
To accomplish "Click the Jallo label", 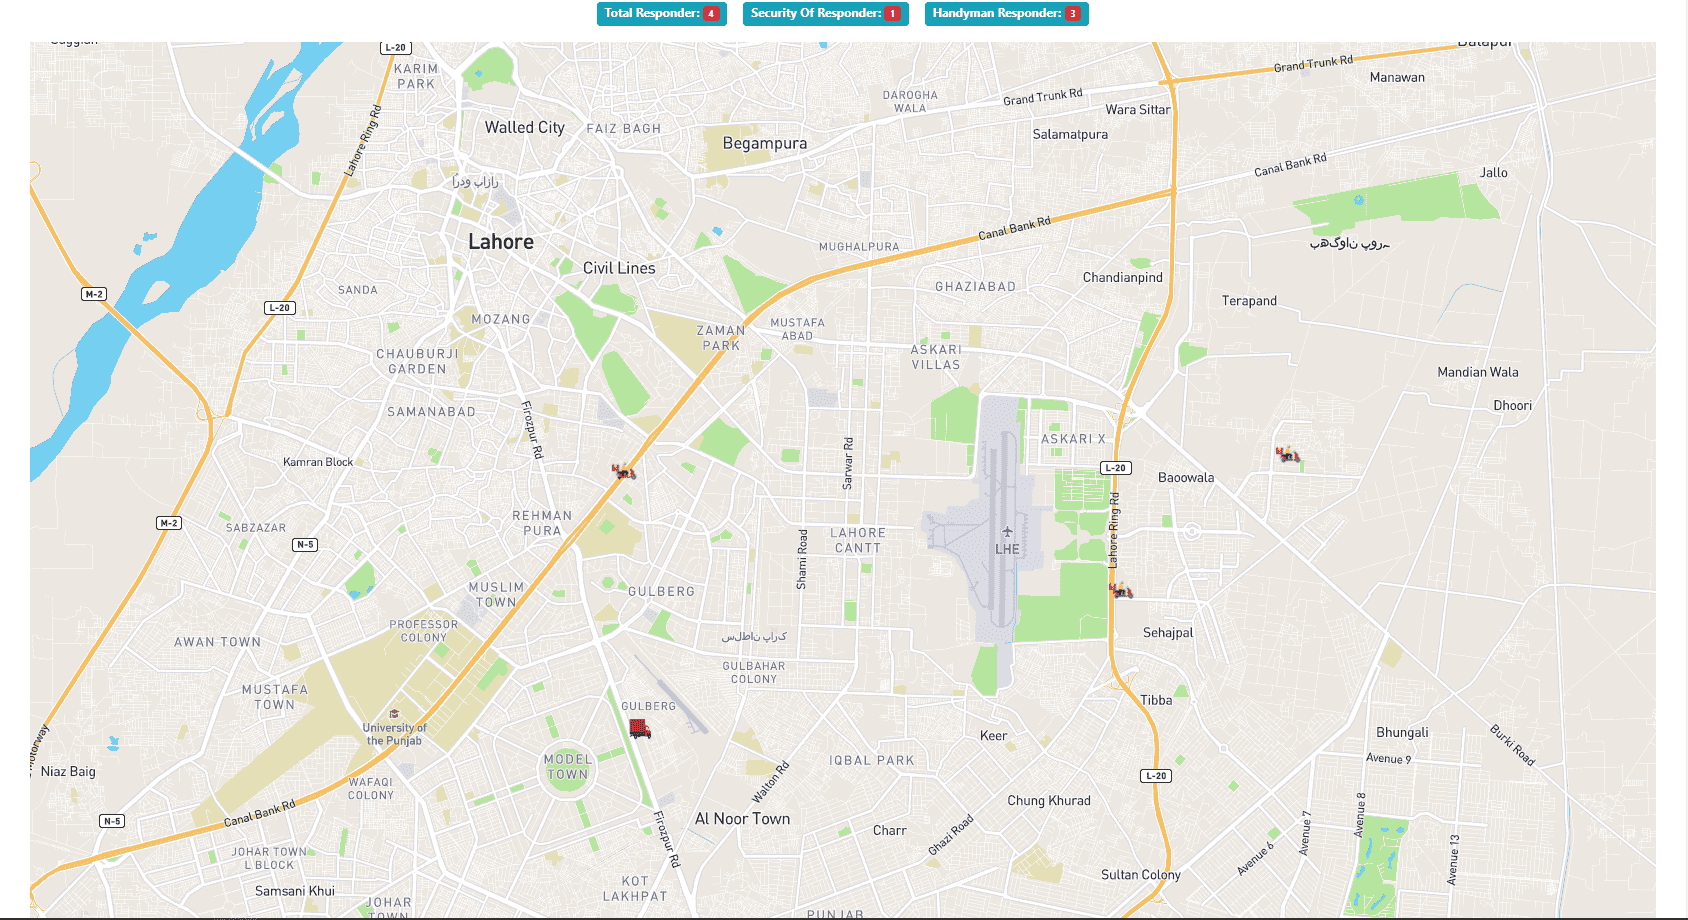I will (x=1494, y=173).
